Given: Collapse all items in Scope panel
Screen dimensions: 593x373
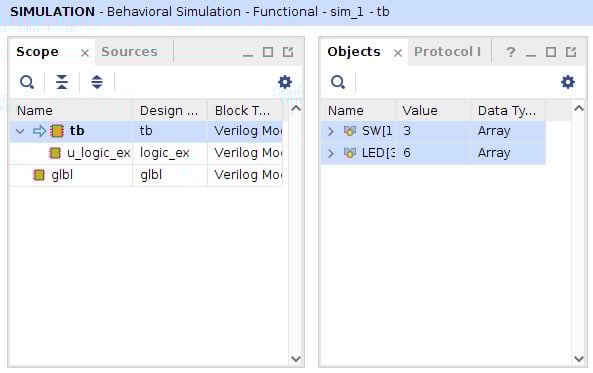Looking at the screenshot, I should pos(62,82).
